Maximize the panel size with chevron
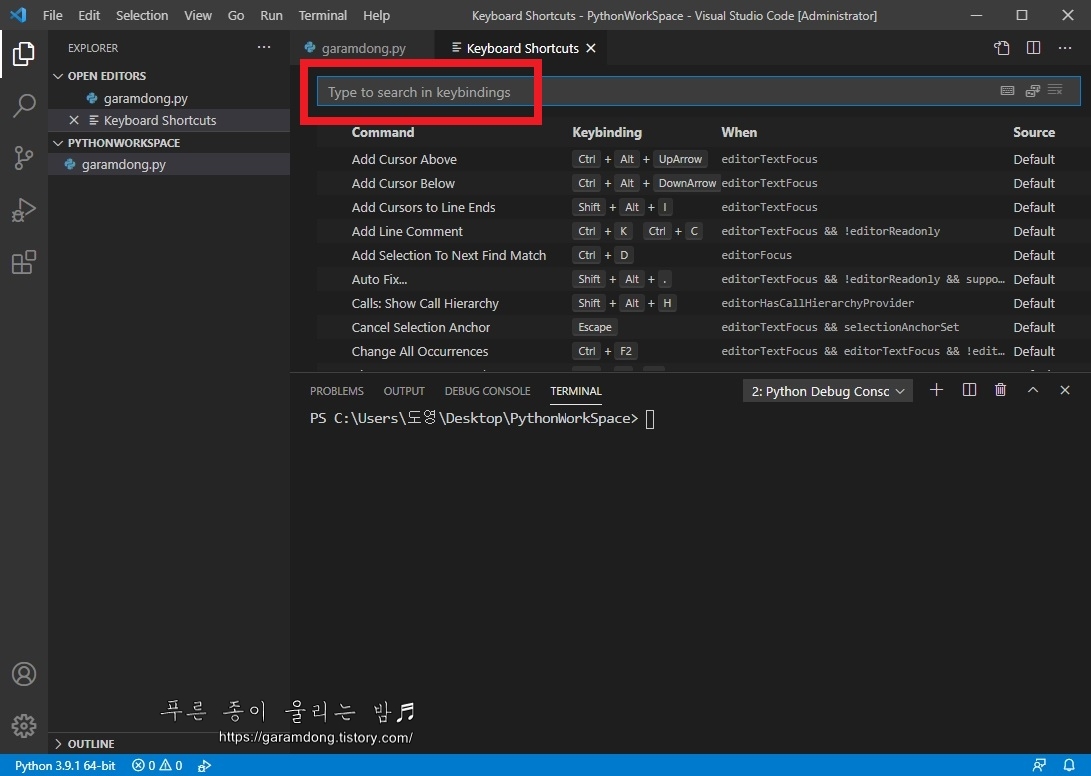Screen dimensions: 1091x776 click(x=1033, y=390)
